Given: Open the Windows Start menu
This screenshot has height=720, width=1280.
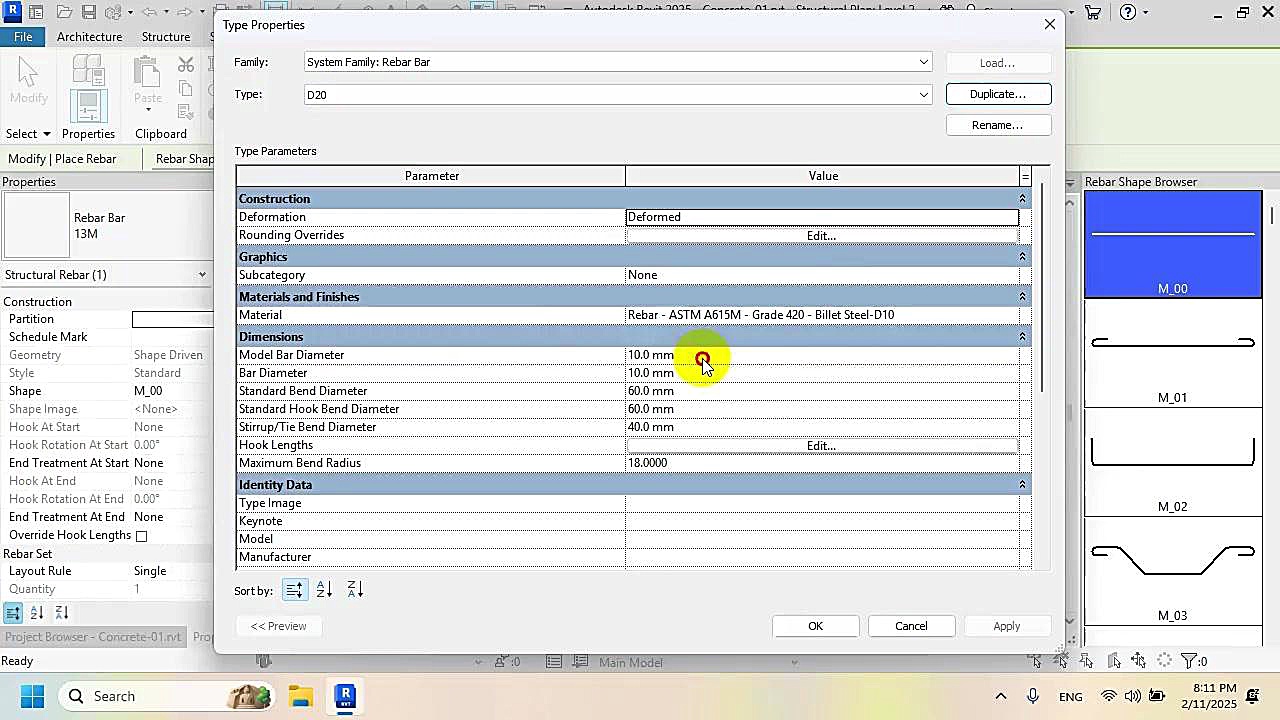Looking at the screenshot, I should tap(32, 696).
